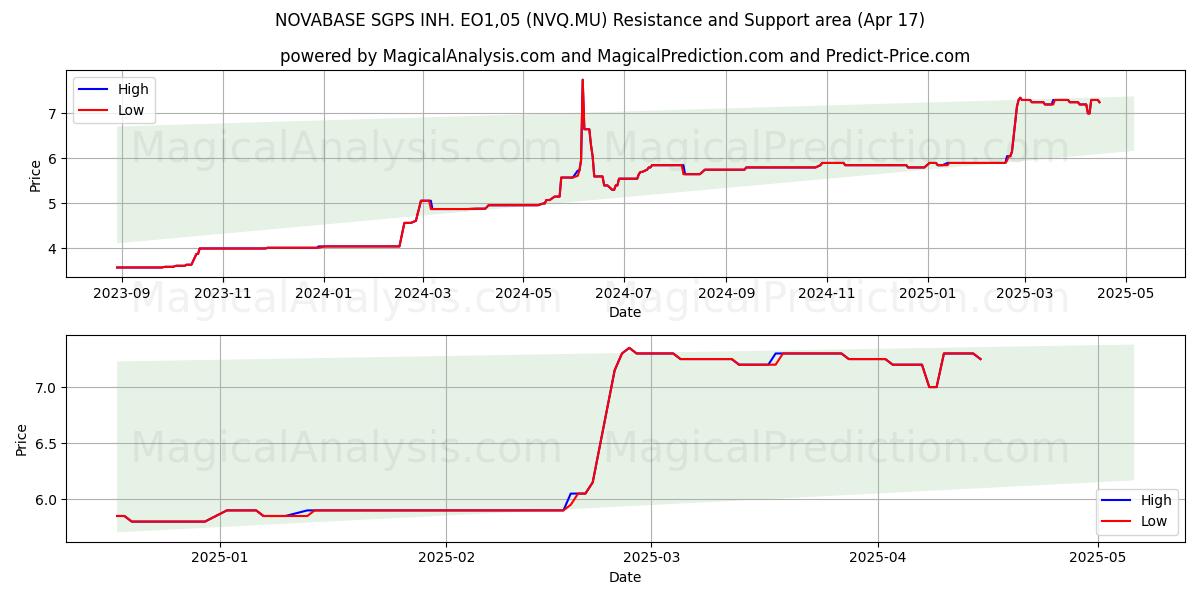Screen dimensions: 1200x600
Task: Click the red Low line swatch in full-history legend
Action: click(94, 111)
